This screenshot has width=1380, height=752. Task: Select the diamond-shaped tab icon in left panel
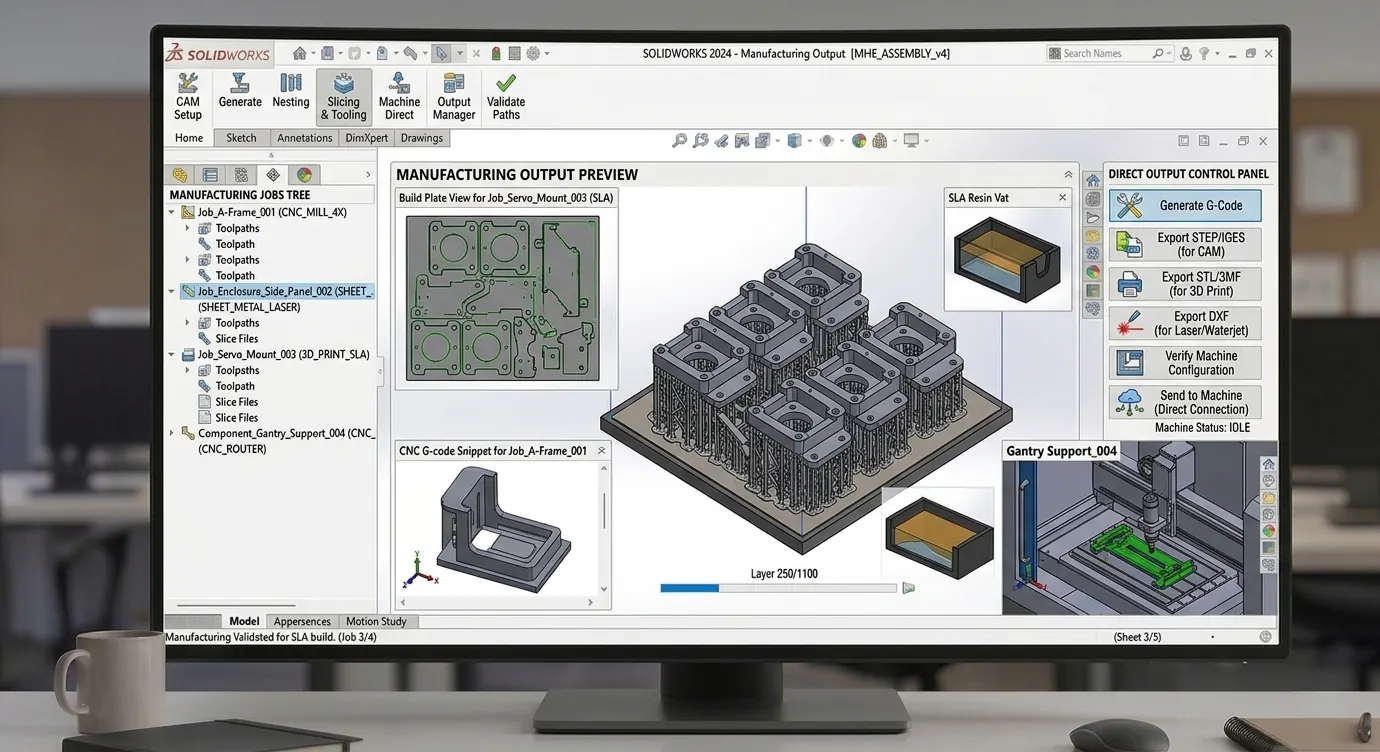(273, 174)
